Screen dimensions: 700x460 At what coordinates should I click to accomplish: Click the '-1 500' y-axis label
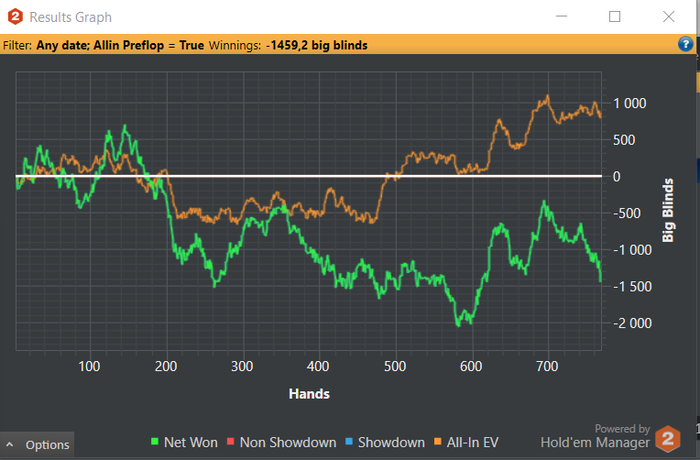click(x=632, y=286)
